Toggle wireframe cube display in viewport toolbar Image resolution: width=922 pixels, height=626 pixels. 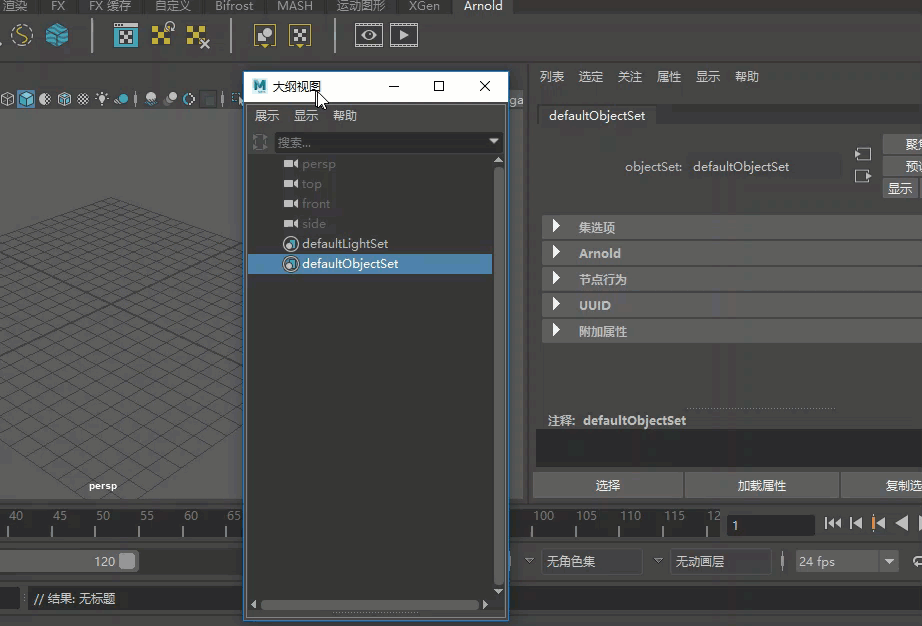7,99
